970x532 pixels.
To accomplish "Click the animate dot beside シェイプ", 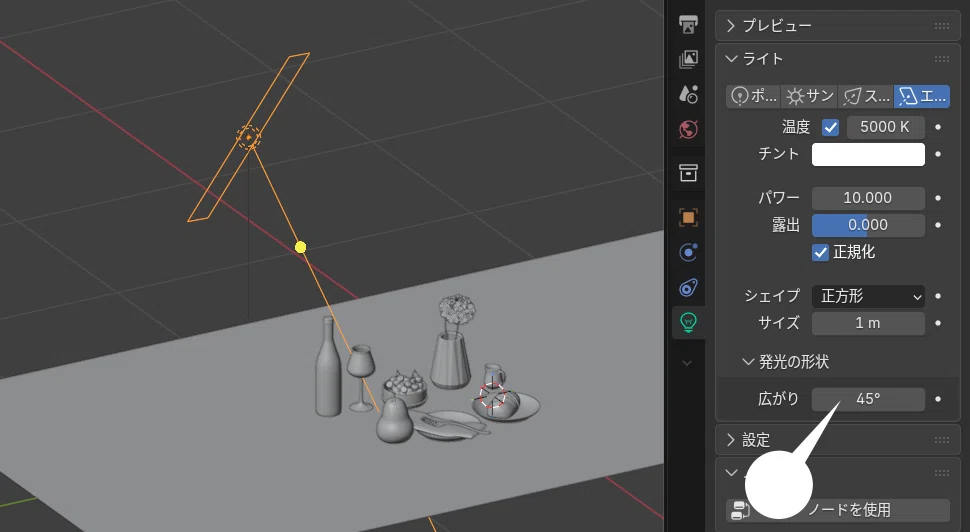I will pos(938,296).
